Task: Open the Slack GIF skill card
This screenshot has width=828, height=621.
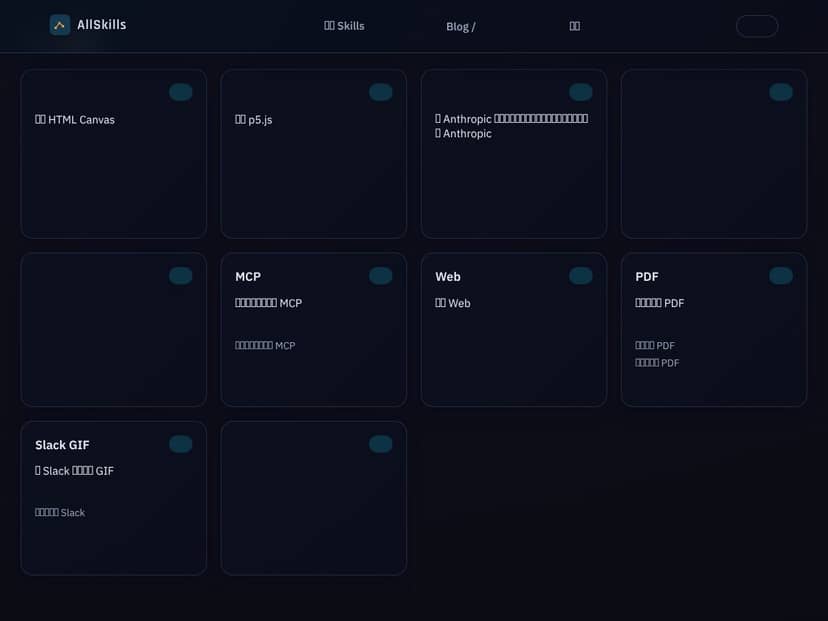Action: pos(113,498)
